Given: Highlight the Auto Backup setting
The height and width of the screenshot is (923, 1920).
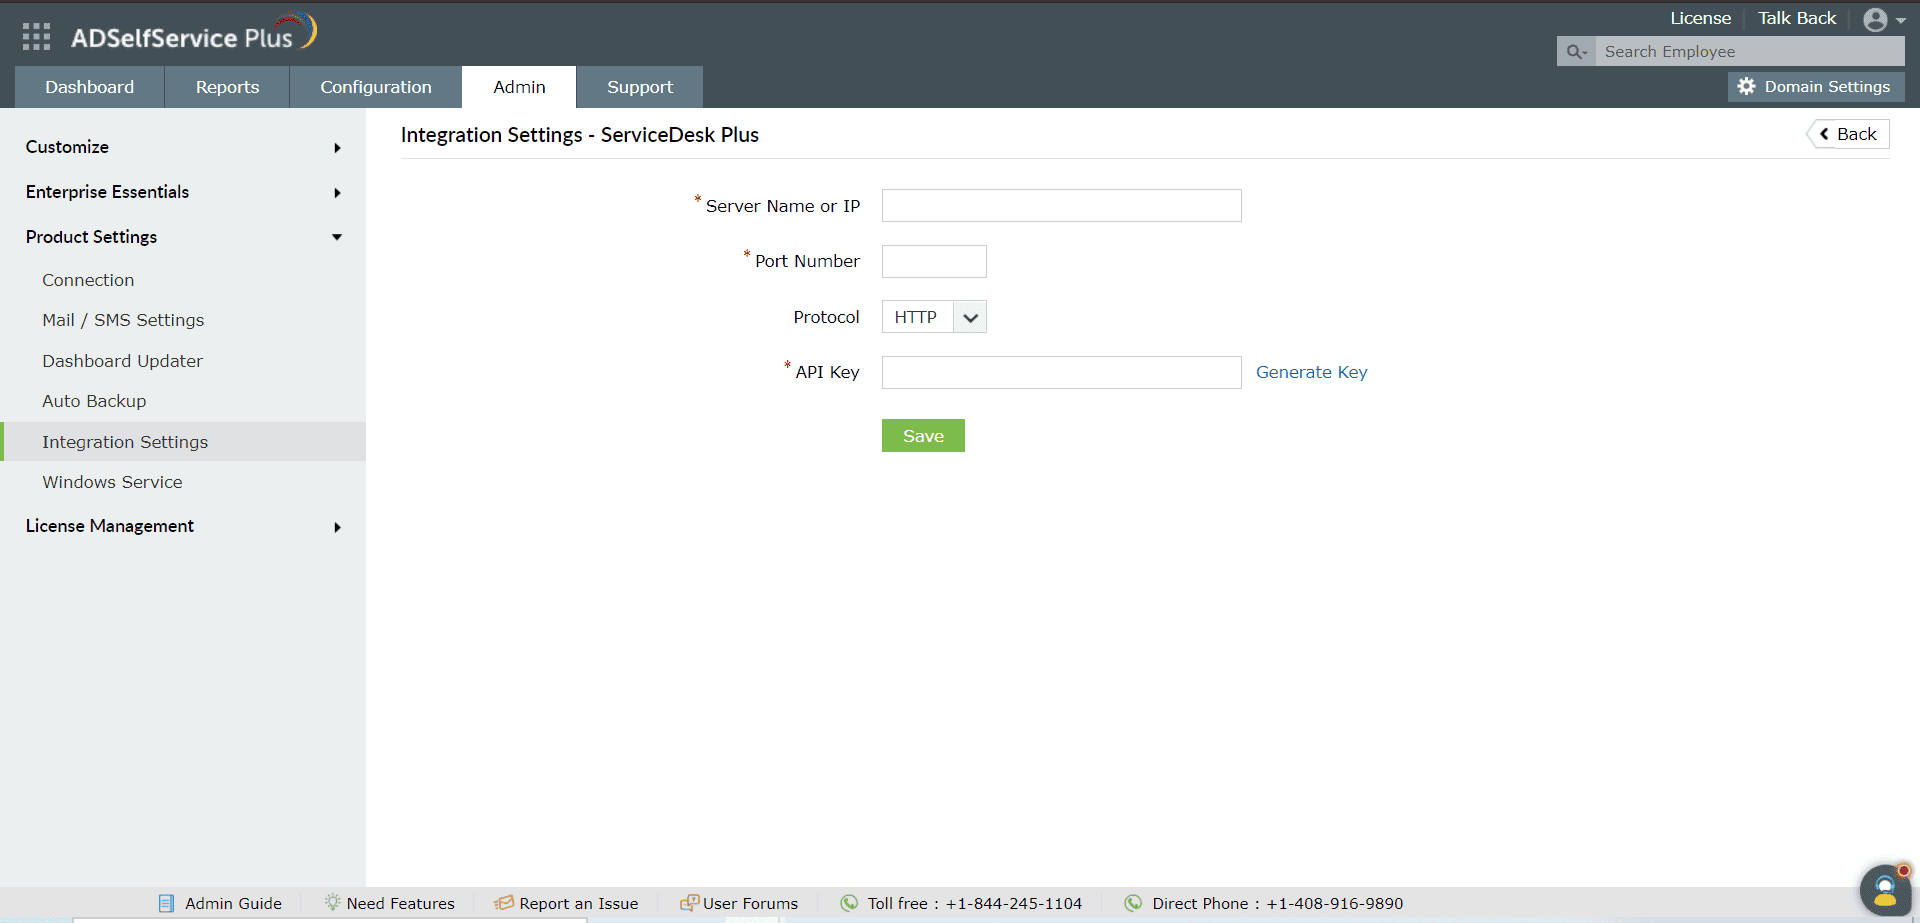Looking at the screenshot, I should pos(94,400).
